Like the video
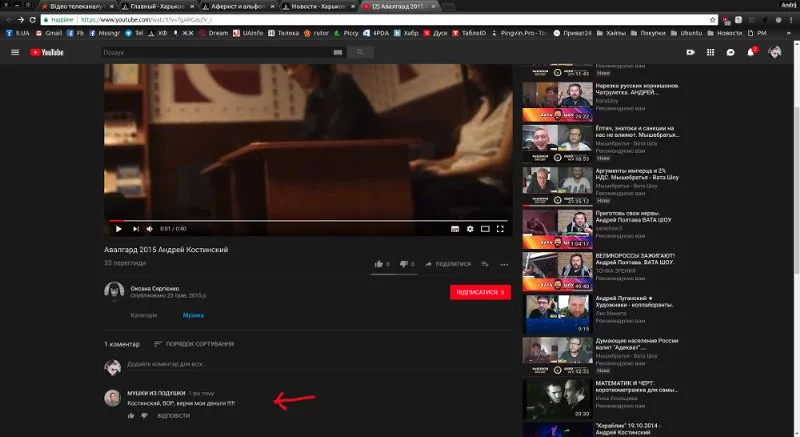The image size is (800, 437). click(x=382, y=264)
